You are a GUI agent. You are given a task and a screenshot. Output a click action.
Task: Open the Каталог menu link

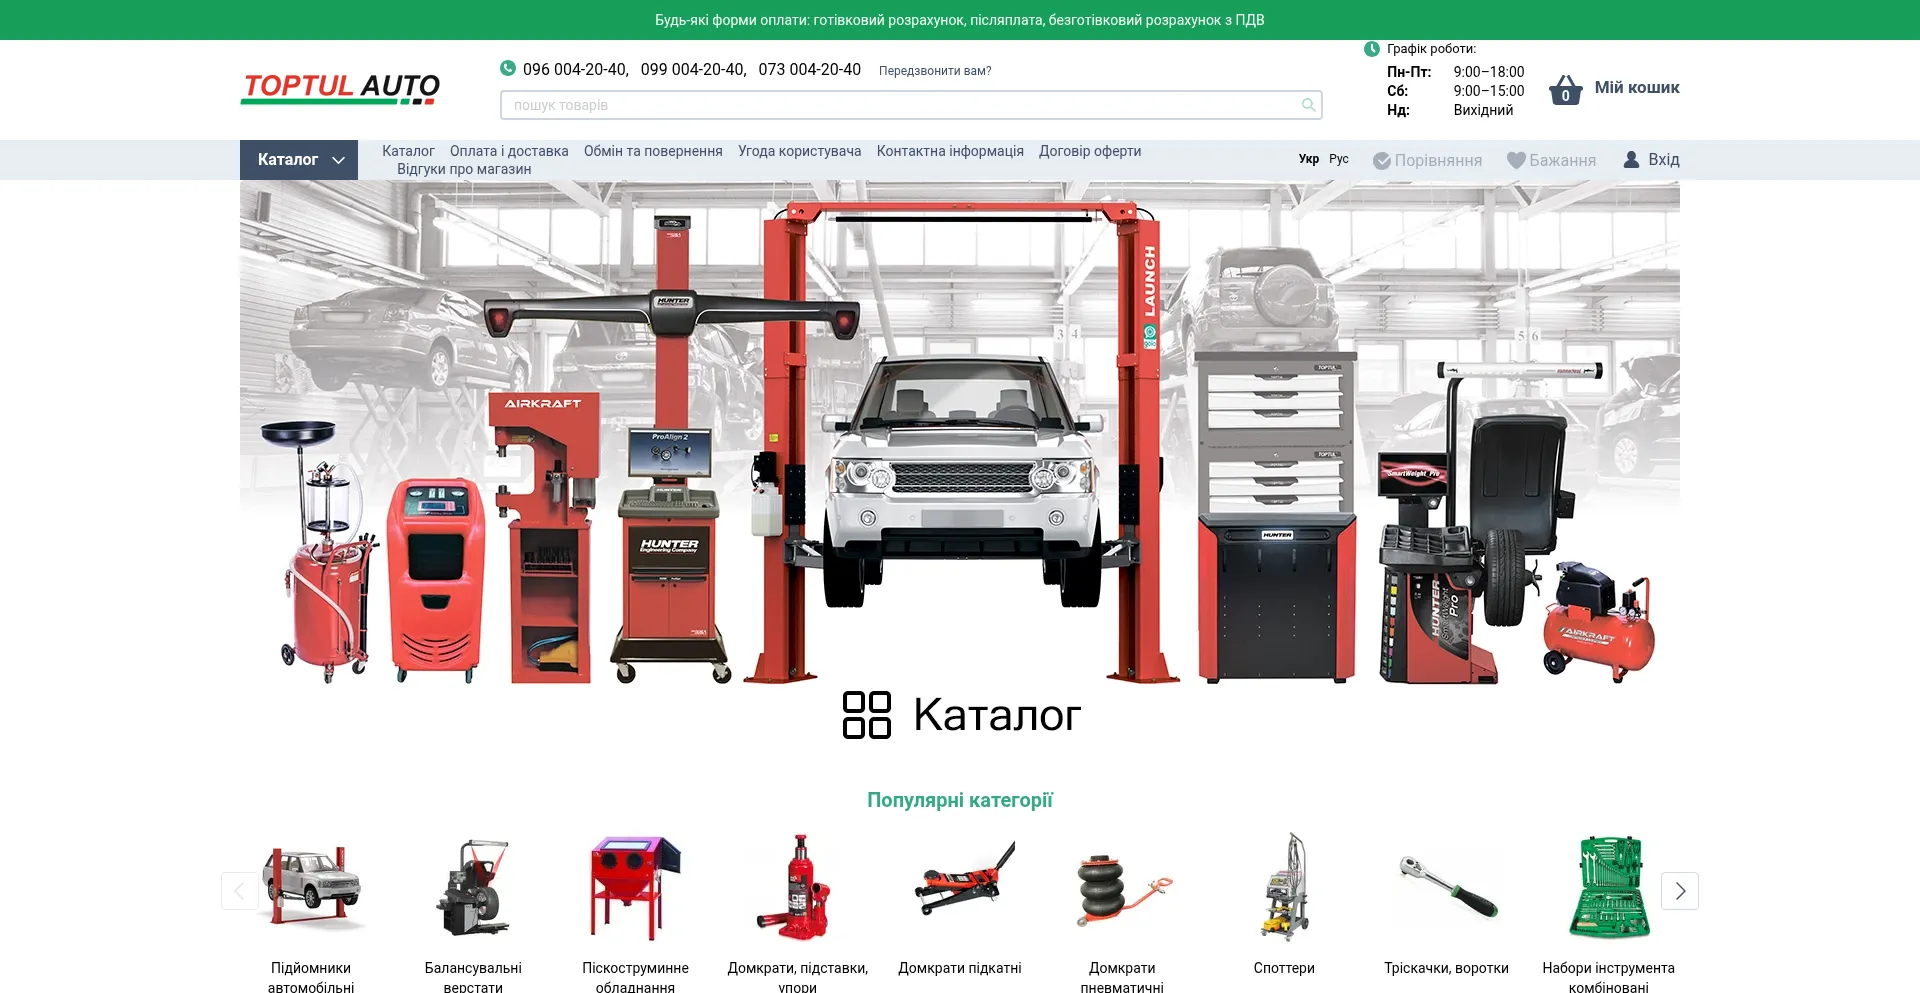coord(408,151)
